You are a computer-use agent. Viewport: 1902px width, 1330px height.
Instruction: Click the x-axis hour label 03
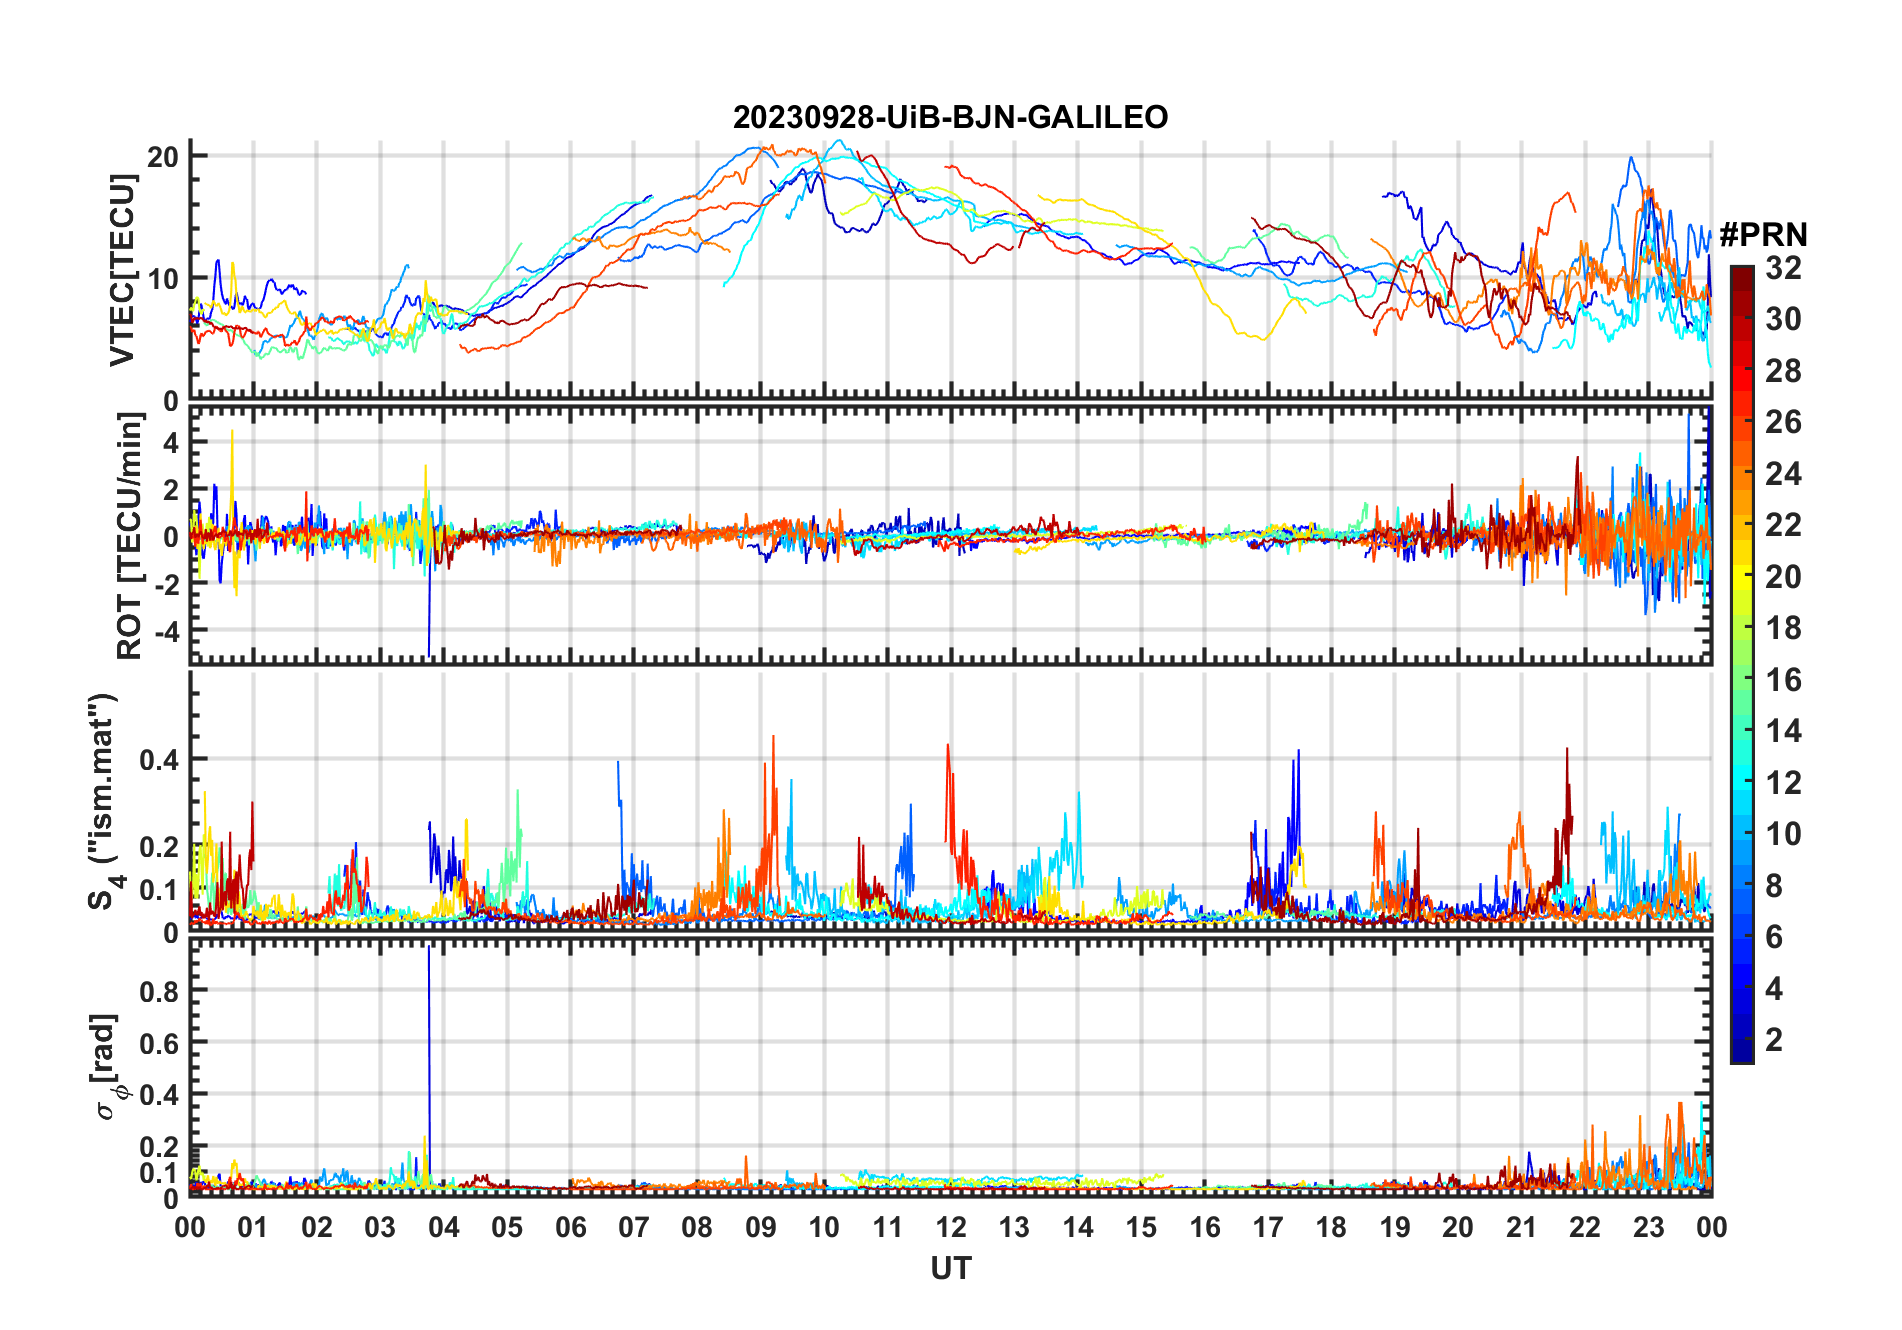click(380, 1227)
